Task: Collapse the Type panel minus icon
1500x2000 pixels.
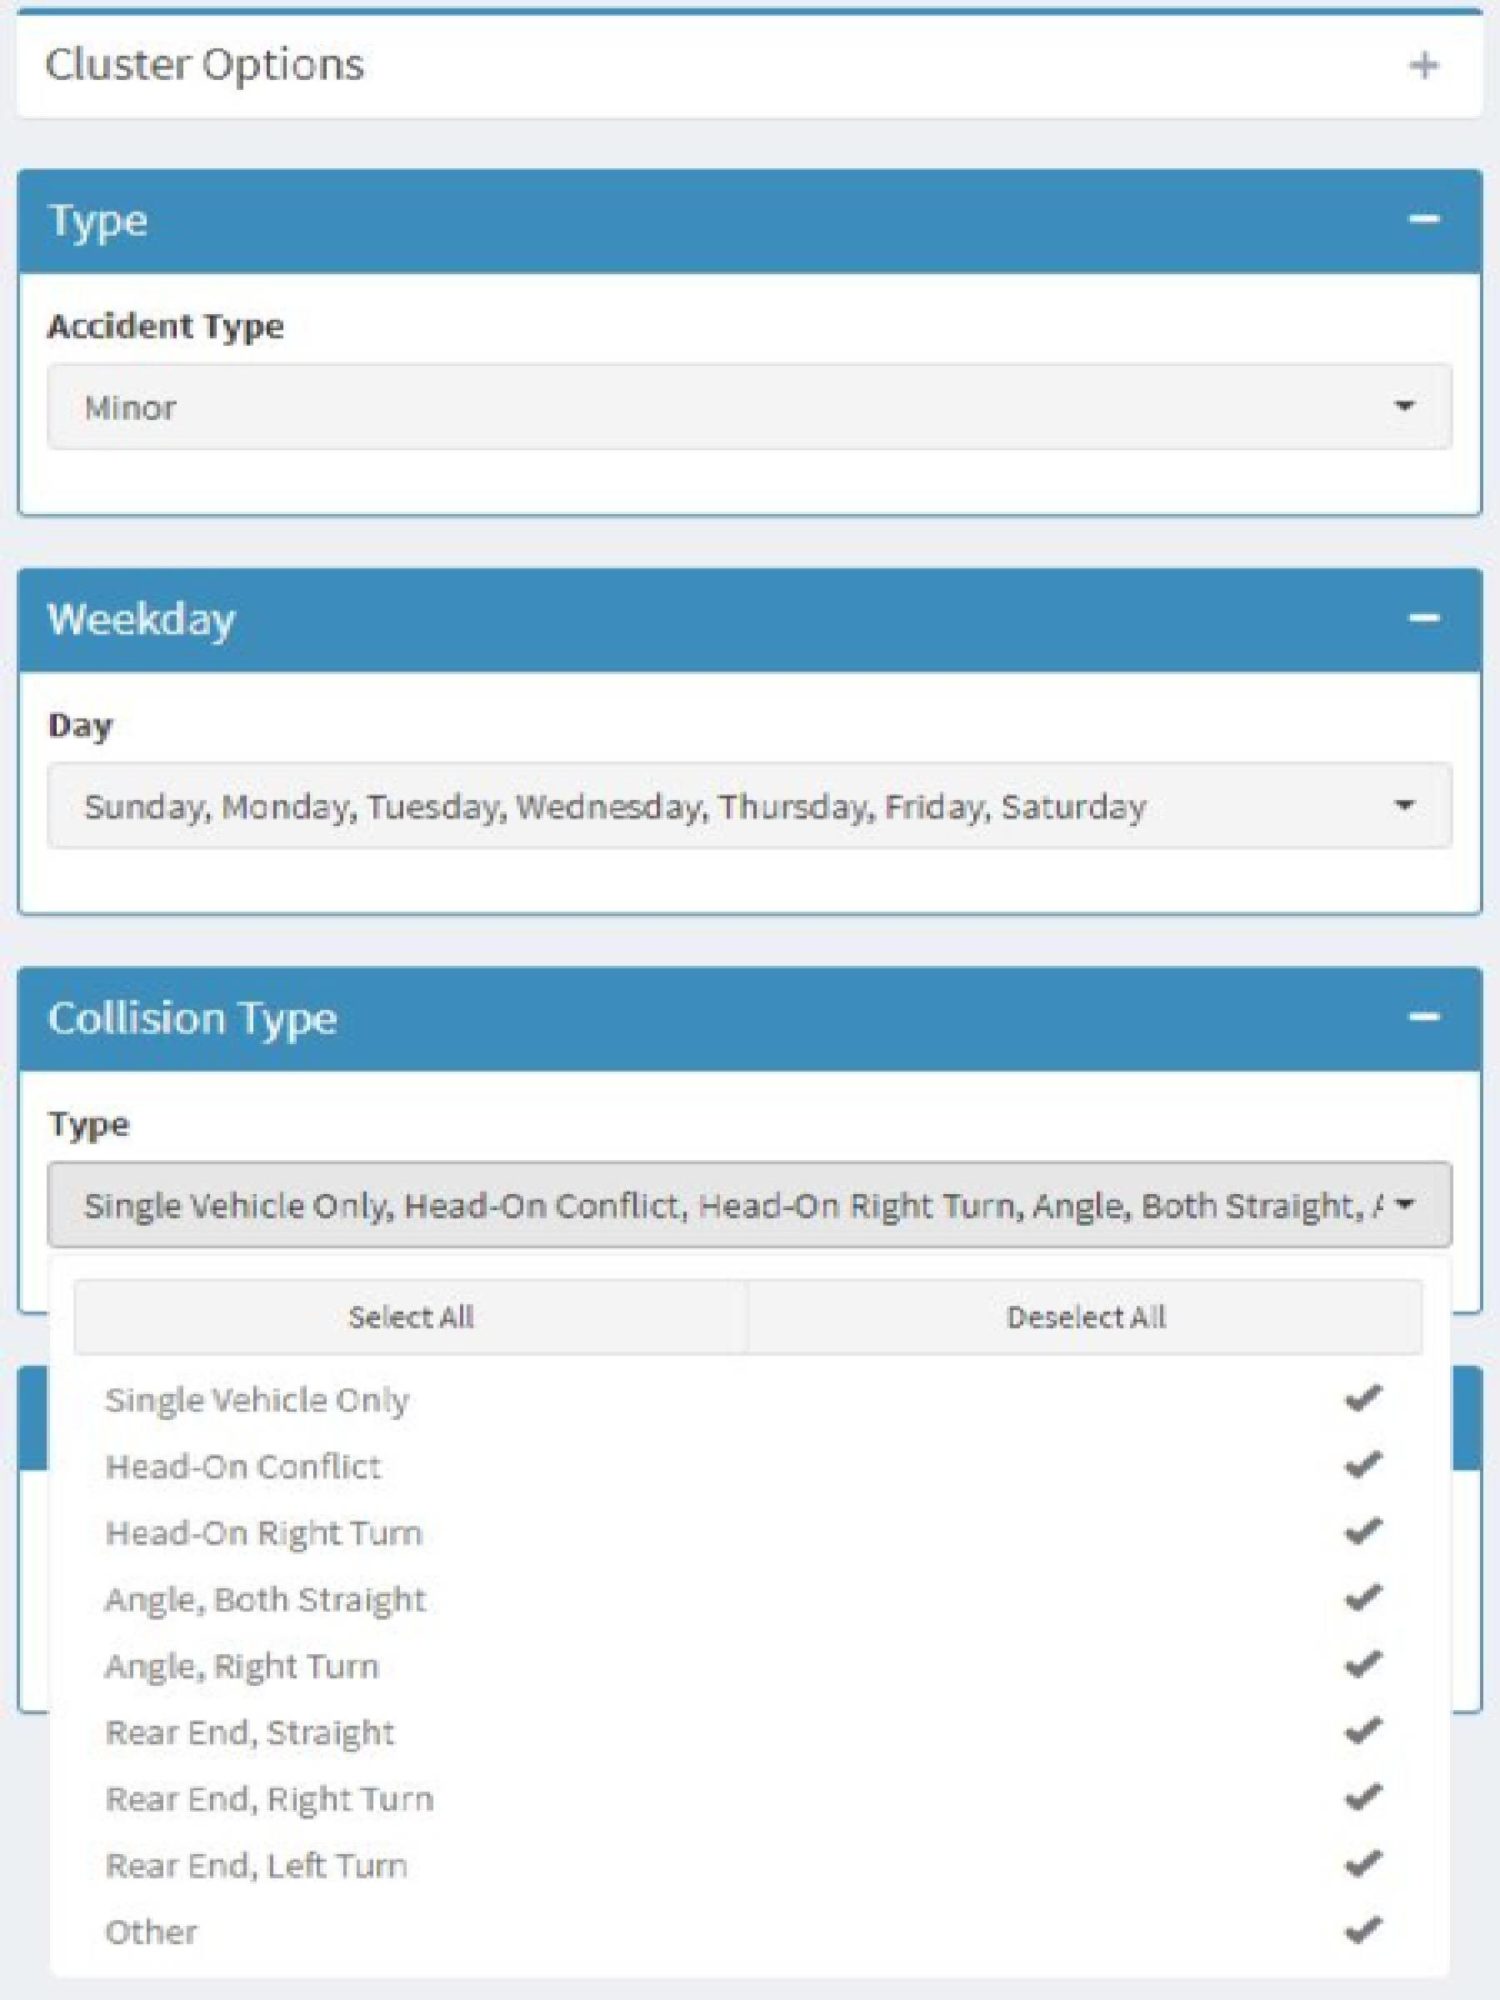Action: tap(1423, 219)
